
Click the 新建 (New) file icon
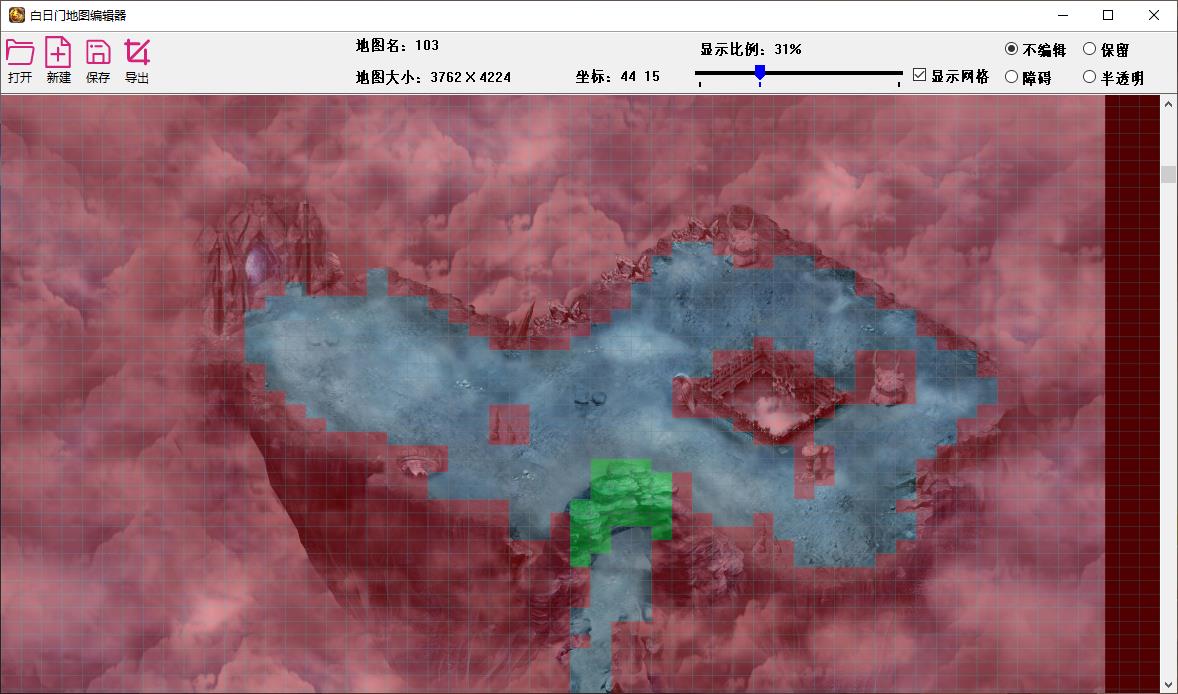(x=59, y=52)
